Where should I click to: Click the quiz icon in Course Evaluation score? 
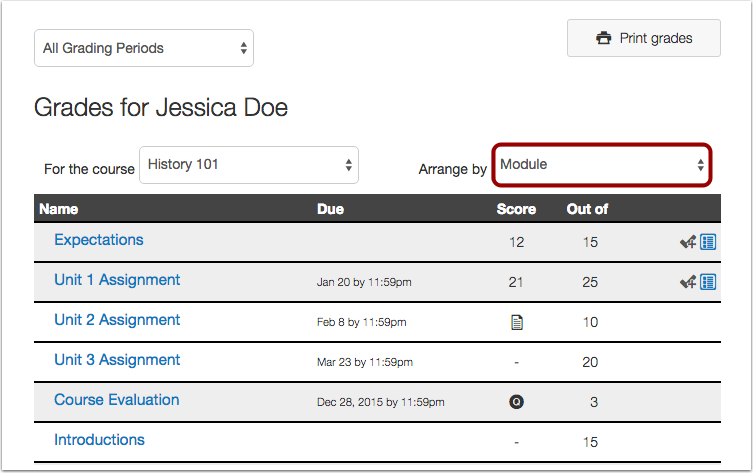(516, 402)
